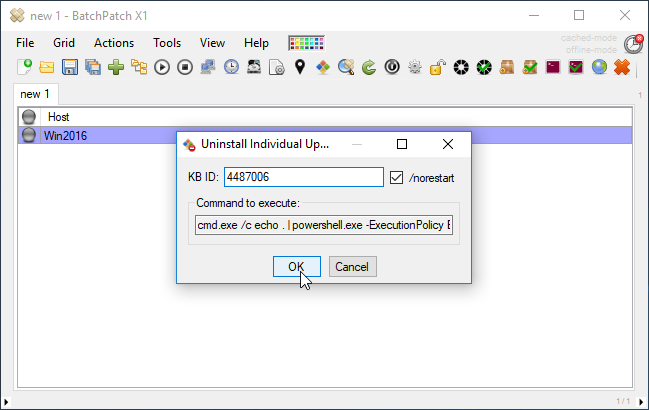Click the Windows update flag icon
Image resolution: width=649 pixels, height=410 pixels.
(323, 67)
